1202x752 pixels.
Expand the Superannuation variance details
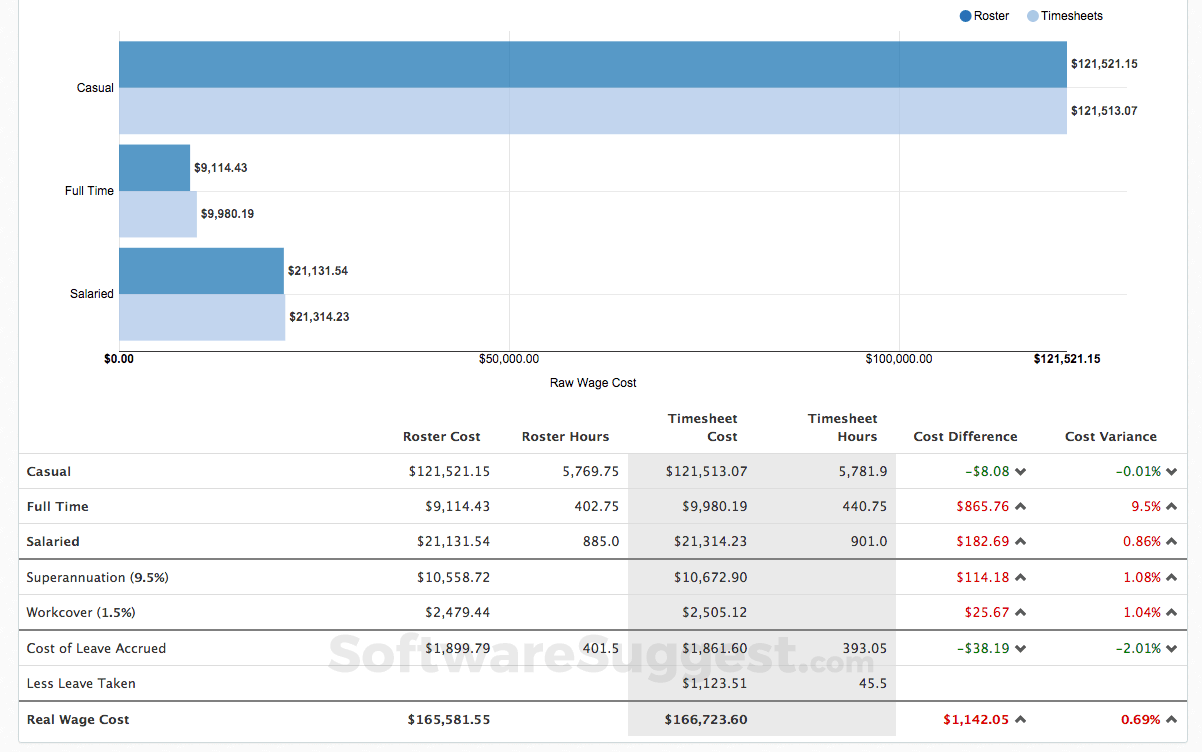click(1170, 577)
